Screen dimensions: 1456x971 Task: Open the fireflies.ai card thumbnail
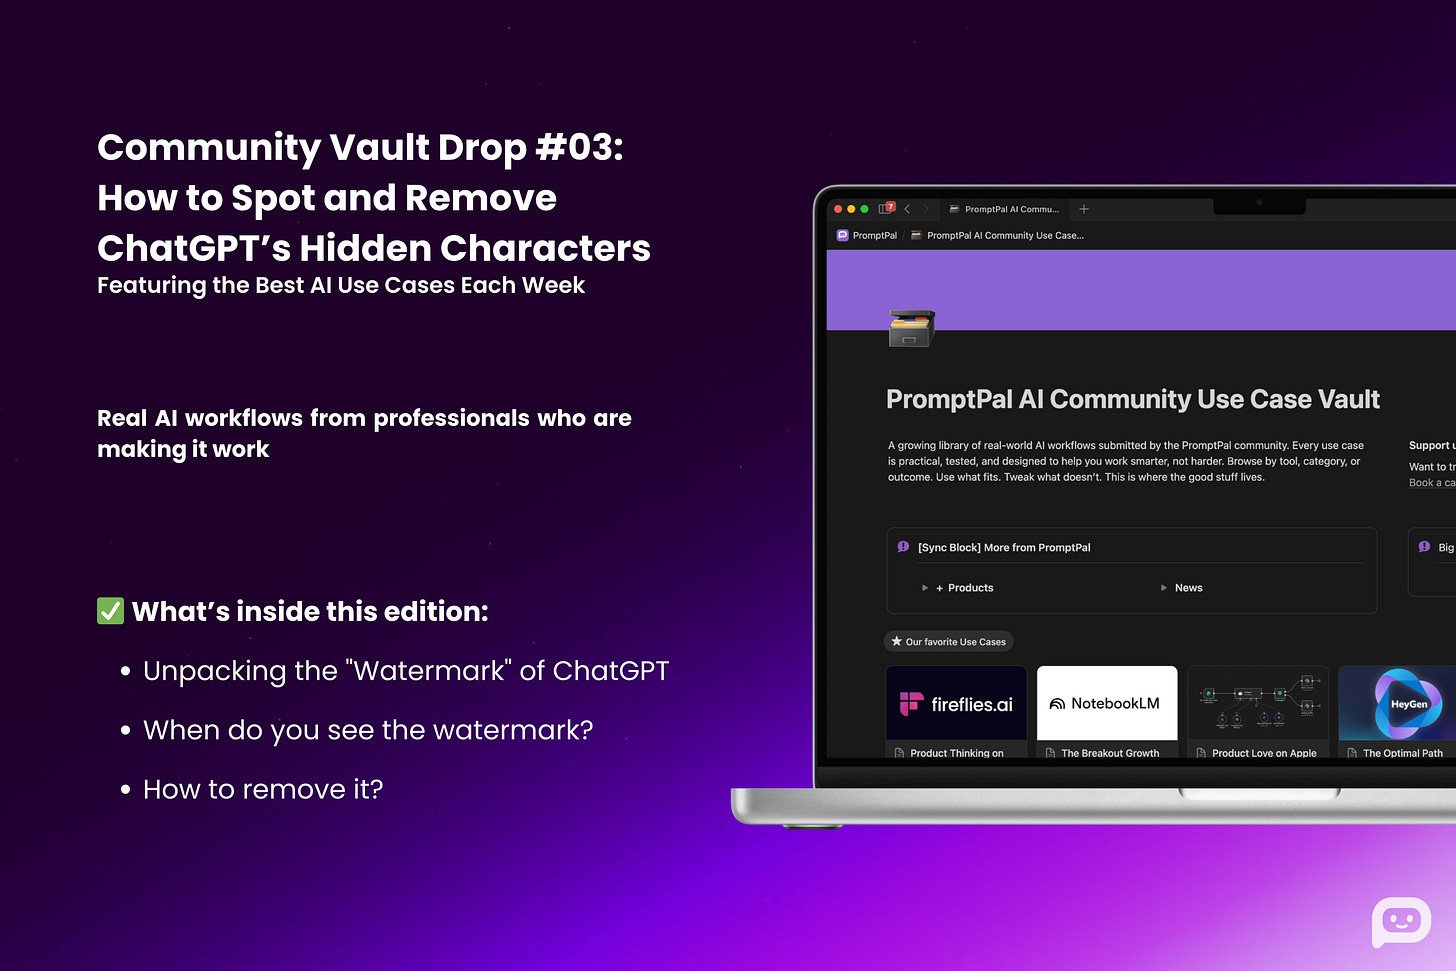[957, 703]
